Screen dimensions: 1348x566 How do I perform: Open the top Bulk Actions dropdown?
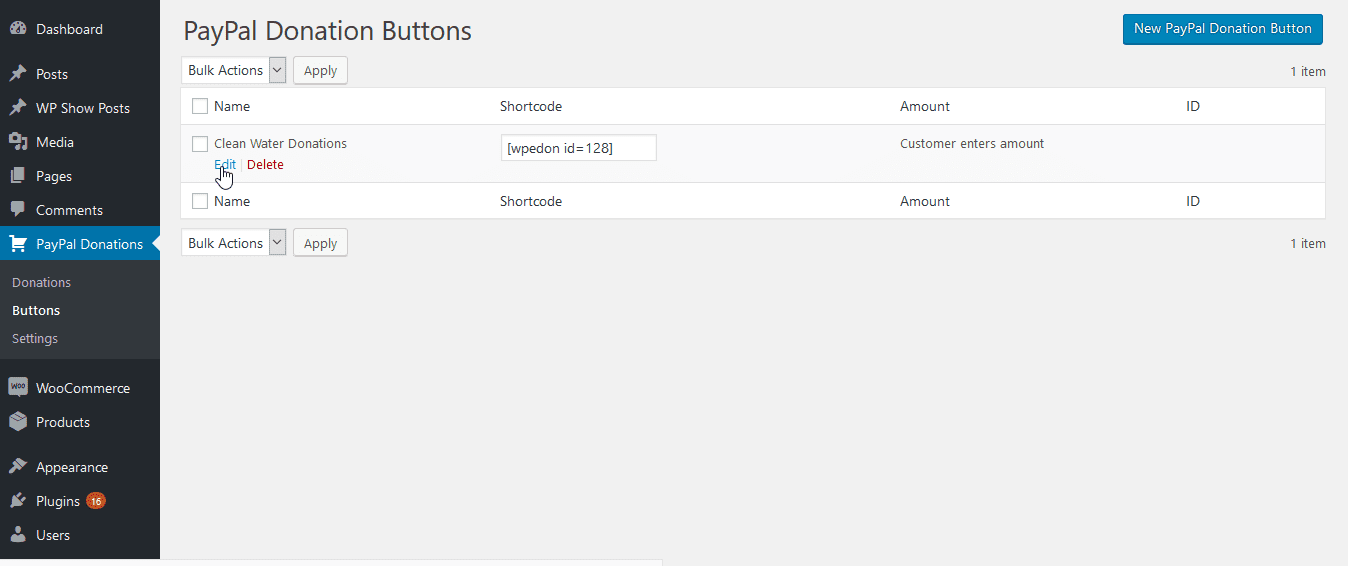coord(234,70)
